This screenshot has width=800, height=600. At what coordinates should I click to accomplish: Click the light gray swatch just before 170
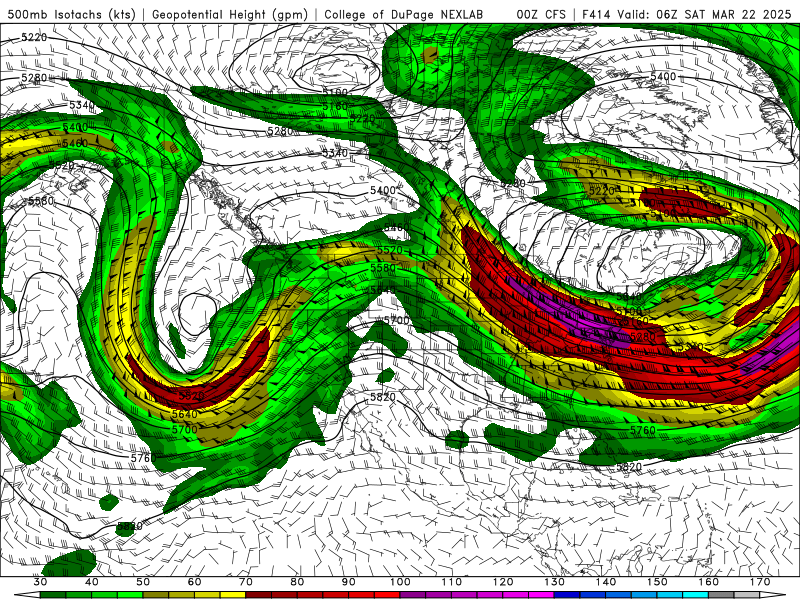(x=747, y=595)
